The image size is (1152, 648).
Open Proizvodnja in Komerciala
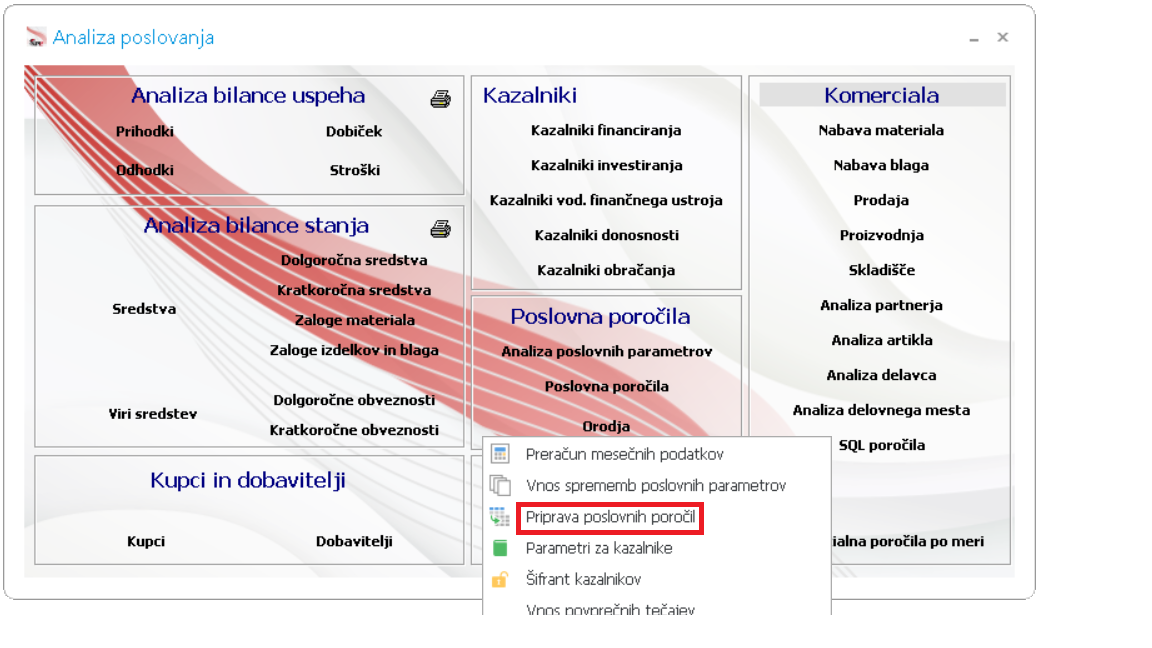(x=882, y=235)
